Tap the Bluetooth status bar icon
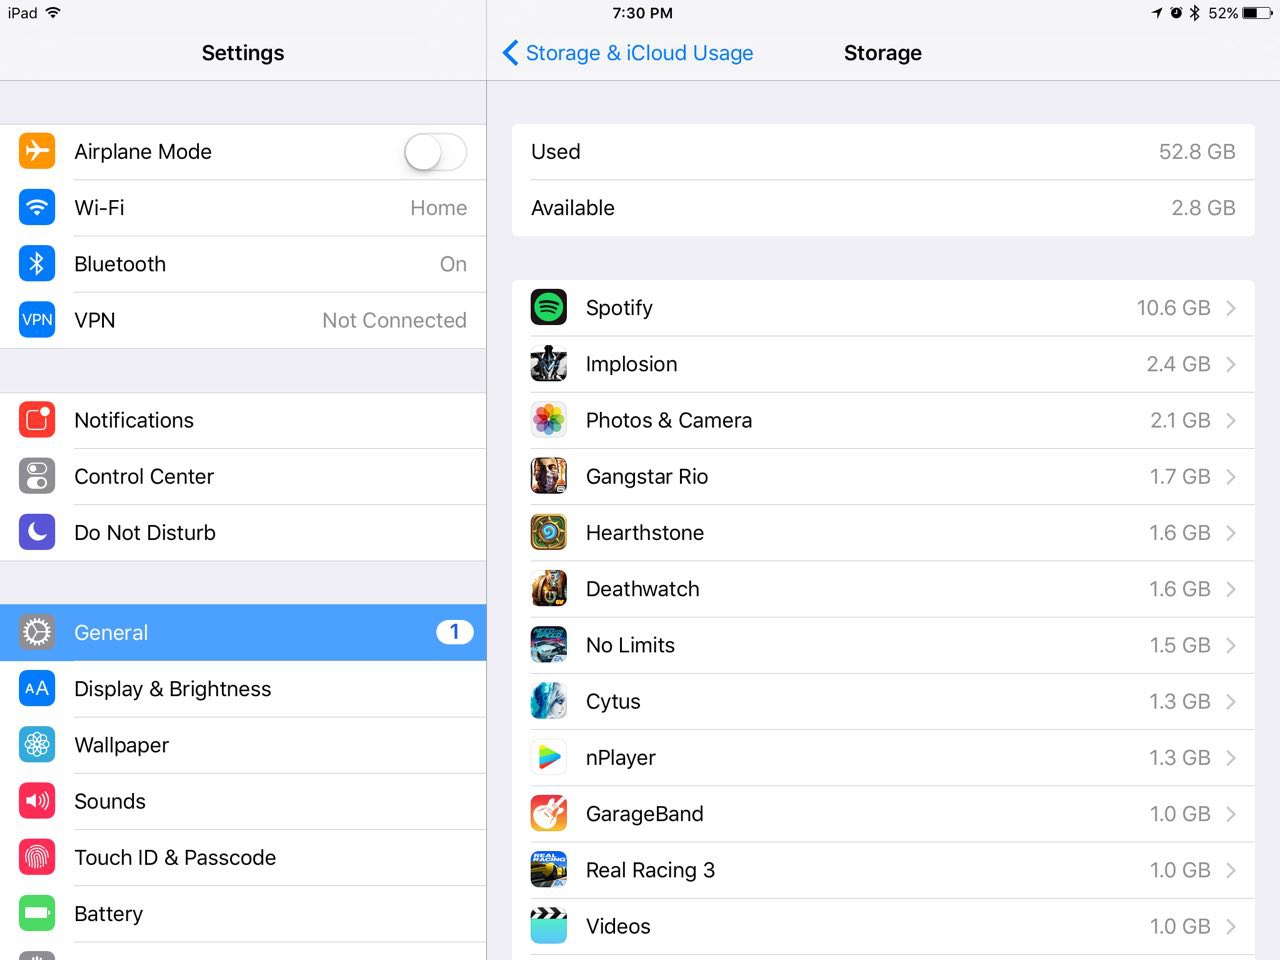Image resolution: width=1280 pixels, height=960 pixels. (x=1194, y=13)
